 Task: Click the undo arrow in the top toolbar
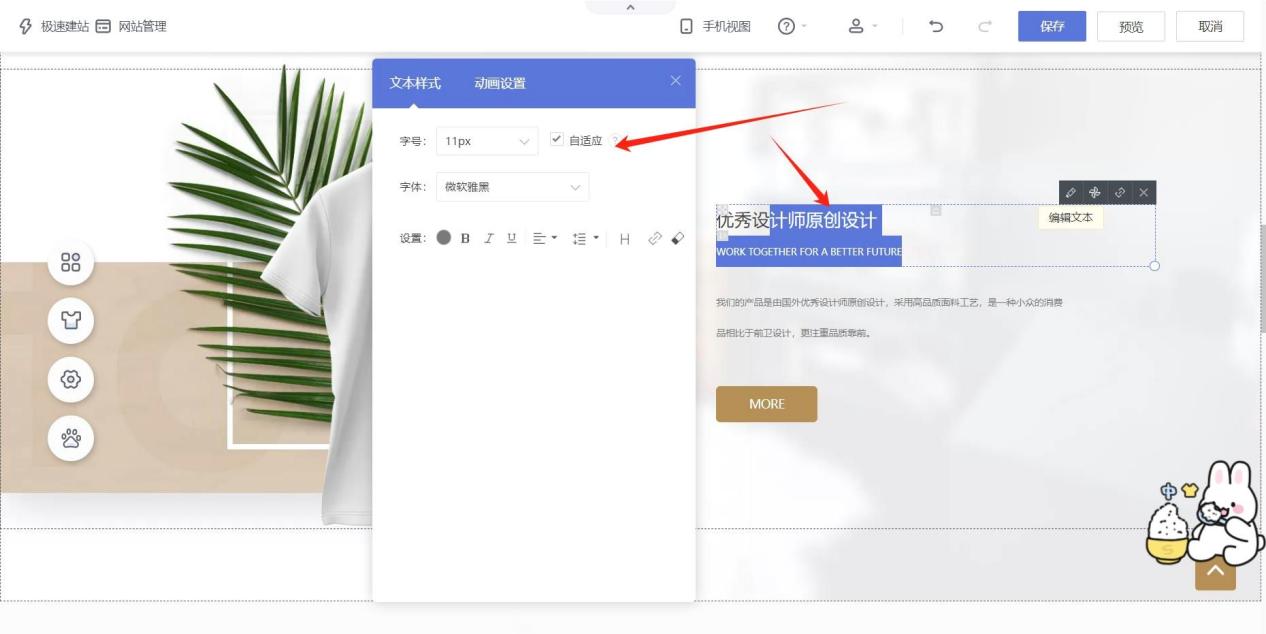(936, 26)
